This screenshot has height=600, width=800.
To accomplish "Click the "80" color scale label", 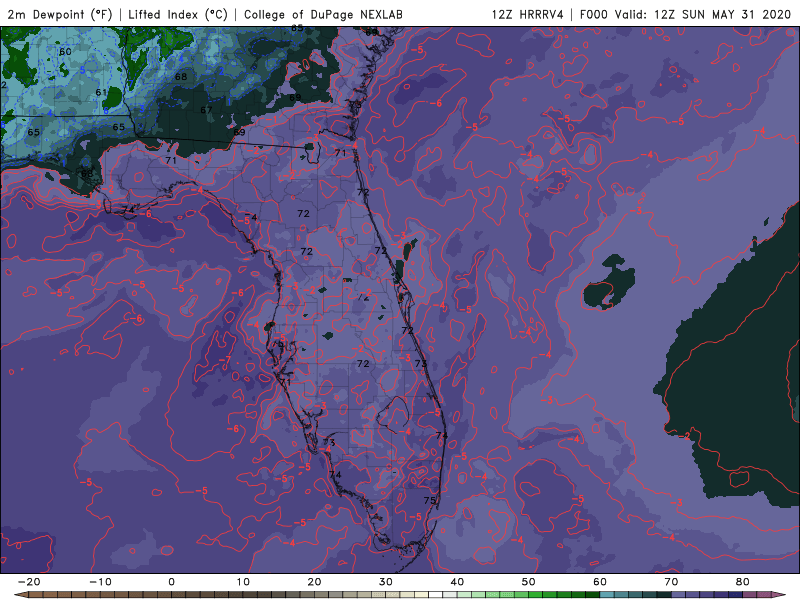I will pyautogui.click(x=743, y=582).
